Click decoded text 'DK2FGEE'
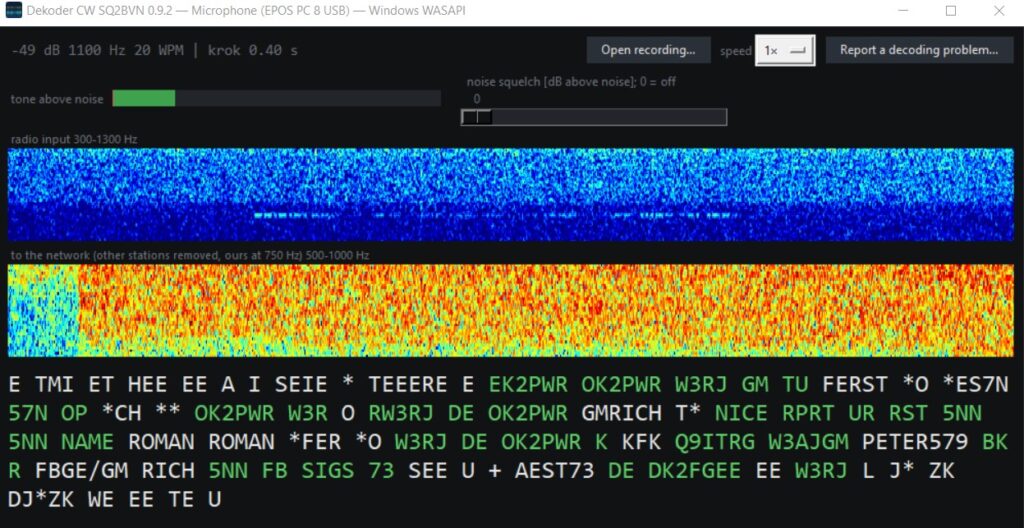 pyautogui.click(x=696, y=471)
